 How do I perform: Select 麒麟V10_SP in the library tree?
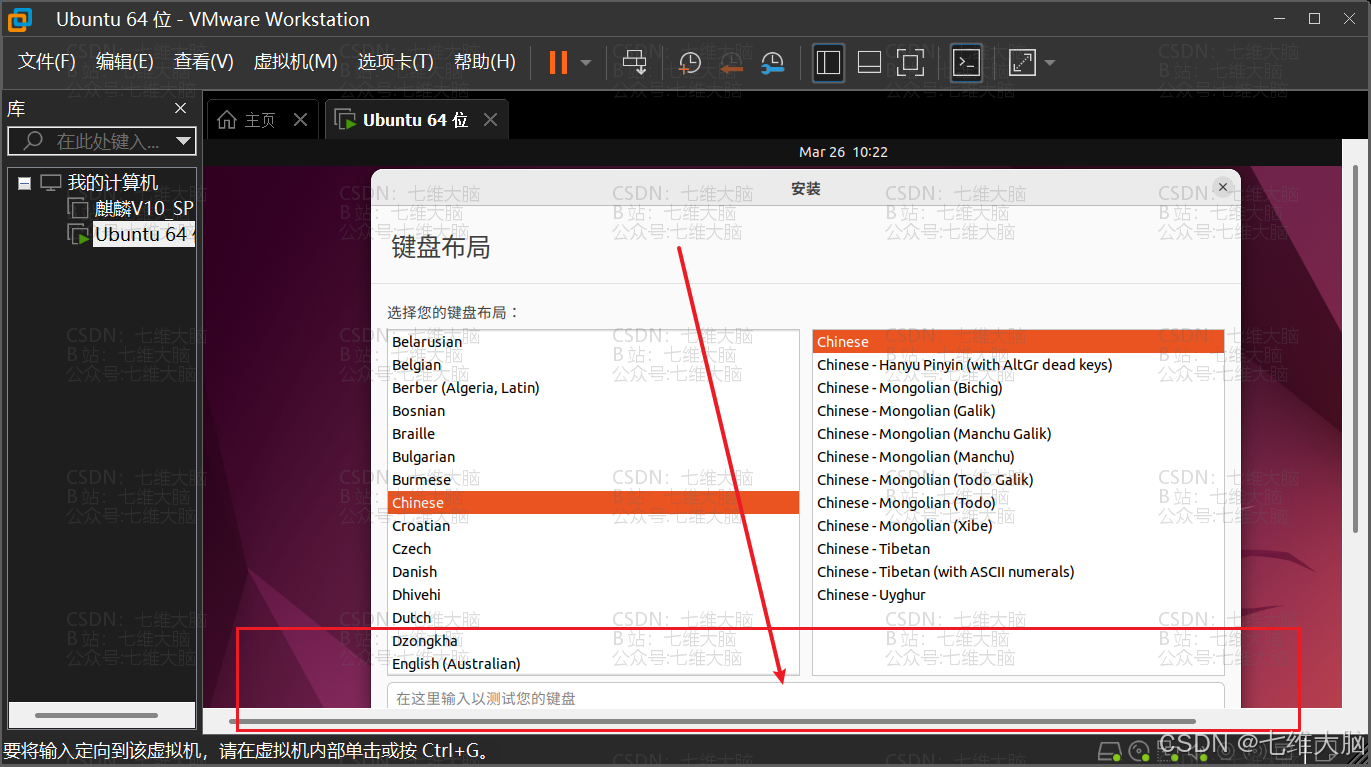point(144,208)
